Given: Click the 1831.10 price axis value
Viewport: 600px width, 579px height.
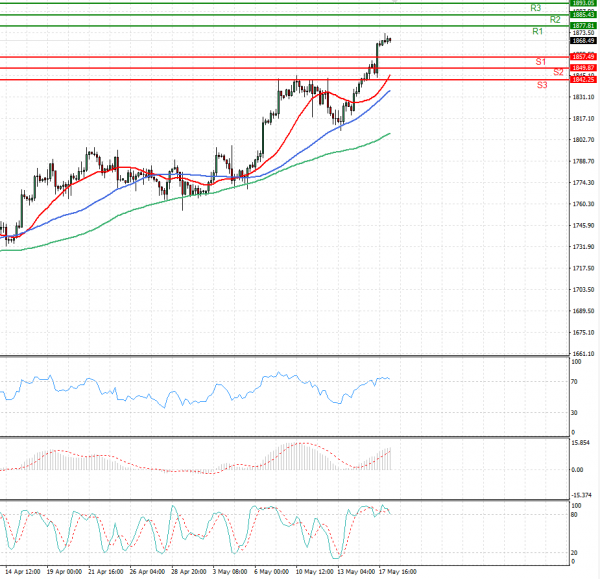Looking at the screenshot, I should [583, 97].
